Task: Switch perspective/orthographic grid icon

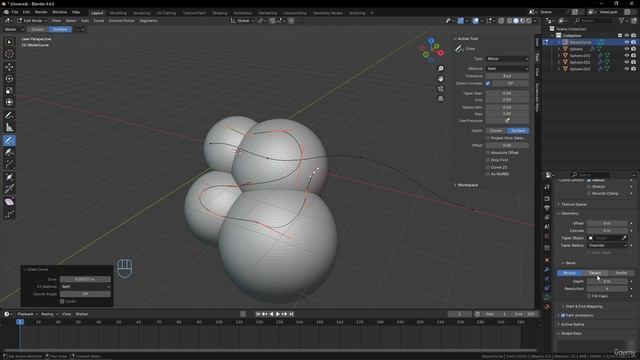Action: click(440, 99)
